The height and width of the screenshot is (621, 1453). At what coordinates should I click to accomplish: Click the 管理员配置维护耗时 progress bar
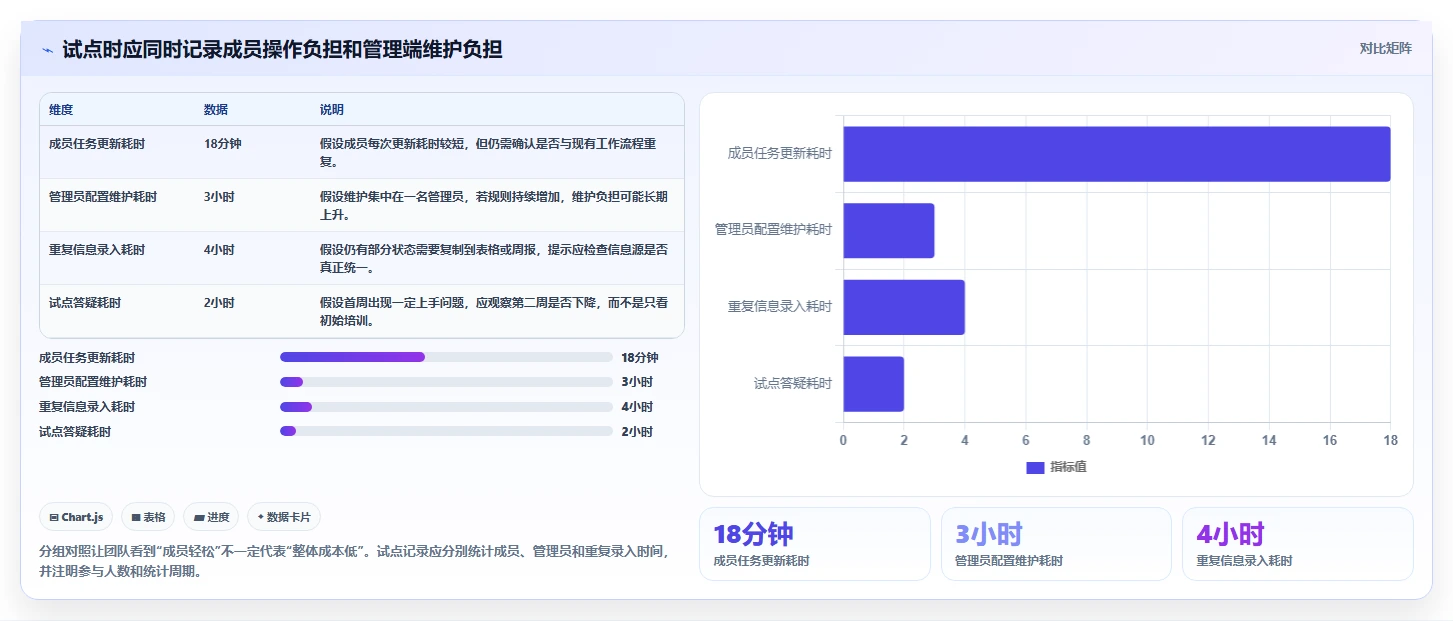(x=446, y=382)
